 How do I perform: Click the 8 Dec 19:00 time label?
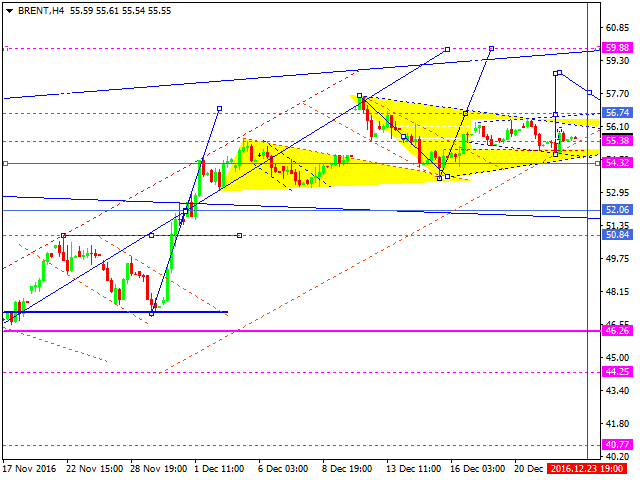(347, 469)
